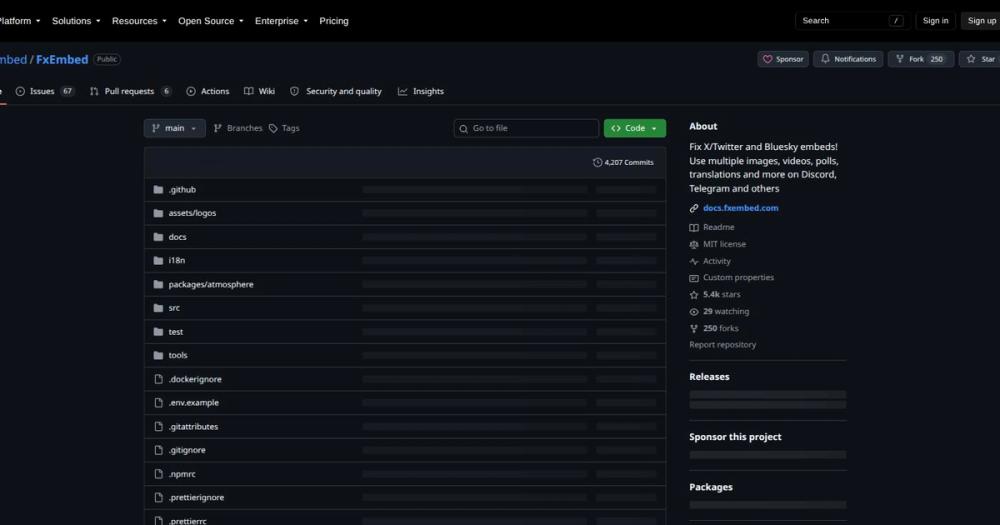This screenshot has width=1000, height=525.
Task: Open the Releases section heading
Action: [709, 377]
